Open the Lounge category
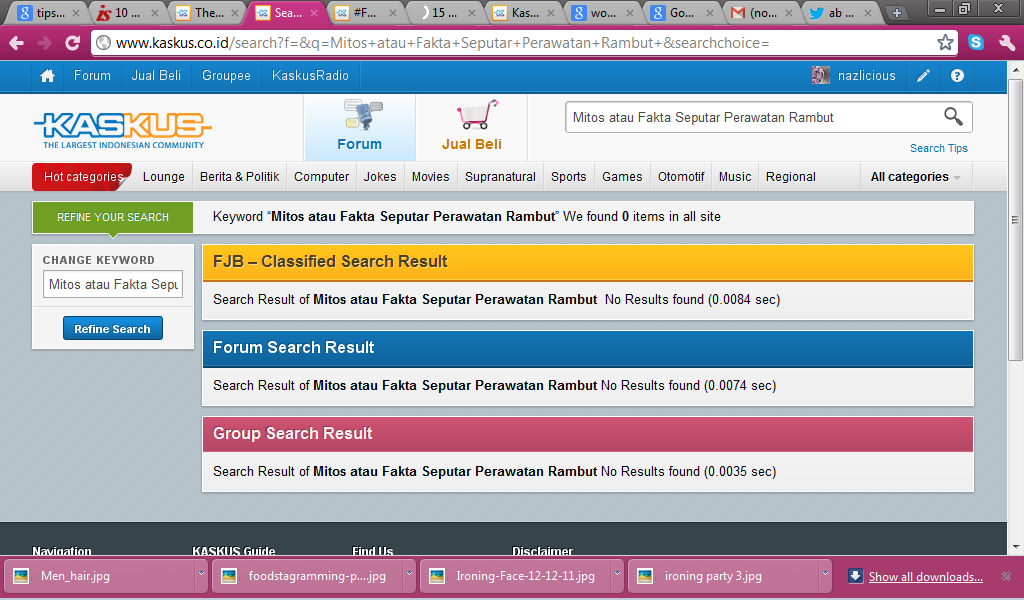 163,177
